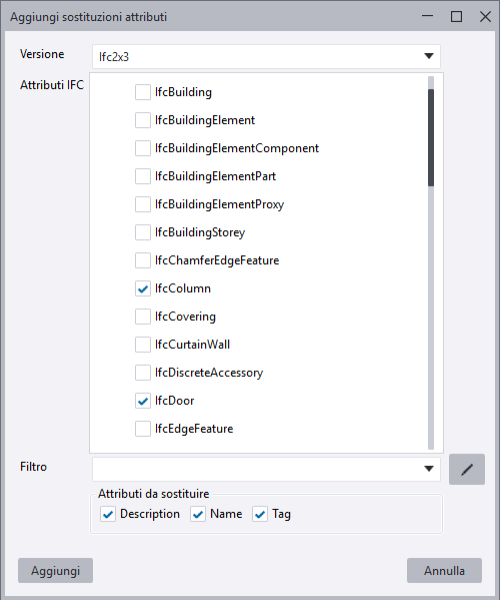This screenshot has height=600, width=500.
Task: Uncheck the IfcColumn checkbox
Action: [x=143, y=289]
